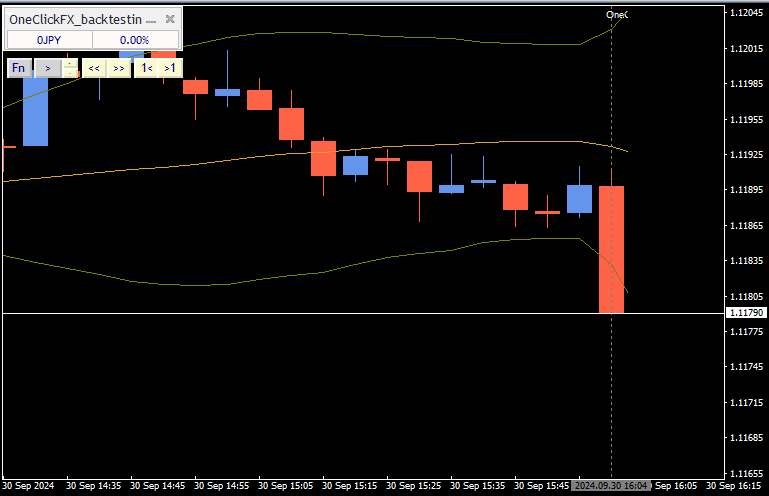Minimize the OneClickFX_backtesting panel
The width and height of the screenshot is (769, 496).
coord(152,19)
